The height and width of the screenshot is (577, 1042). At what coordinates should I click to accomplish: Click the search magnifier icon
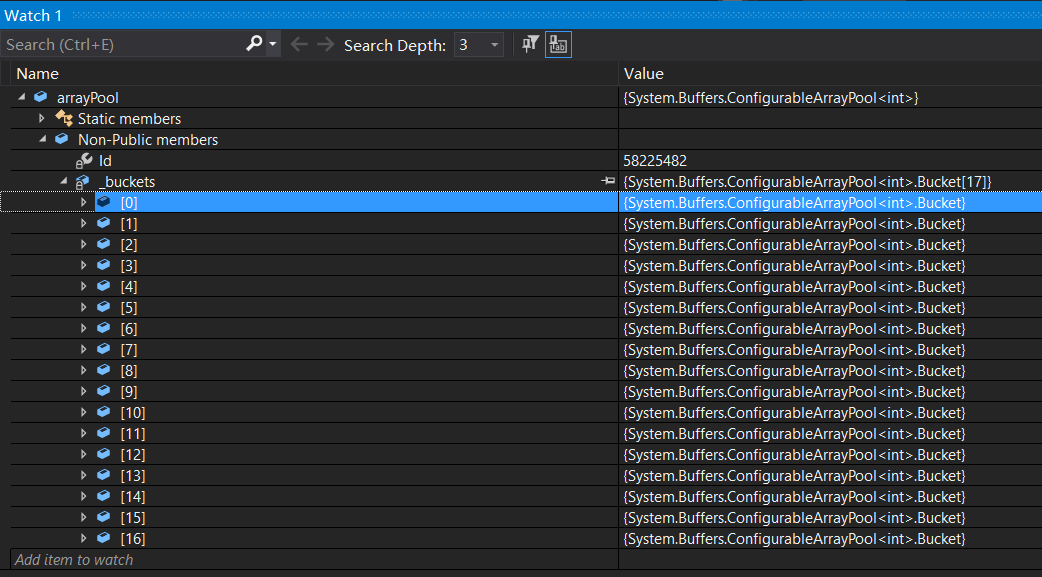coord(254,44)
